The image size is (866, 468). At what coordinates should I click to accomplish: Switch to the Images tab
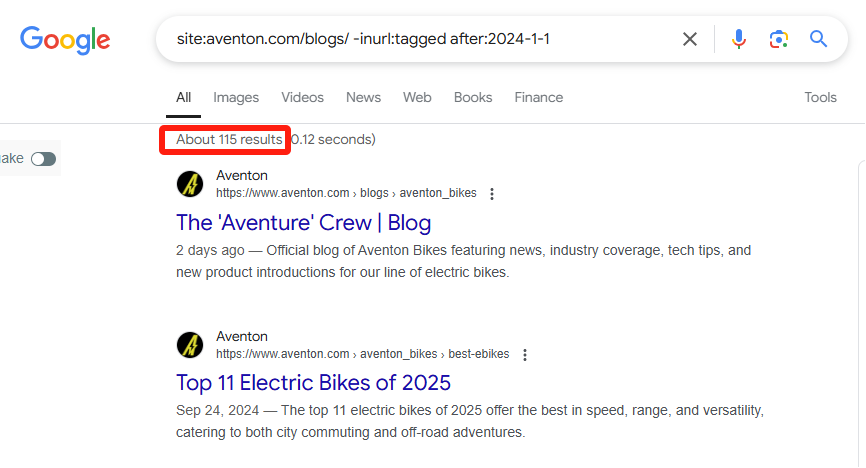click(236, 97)
